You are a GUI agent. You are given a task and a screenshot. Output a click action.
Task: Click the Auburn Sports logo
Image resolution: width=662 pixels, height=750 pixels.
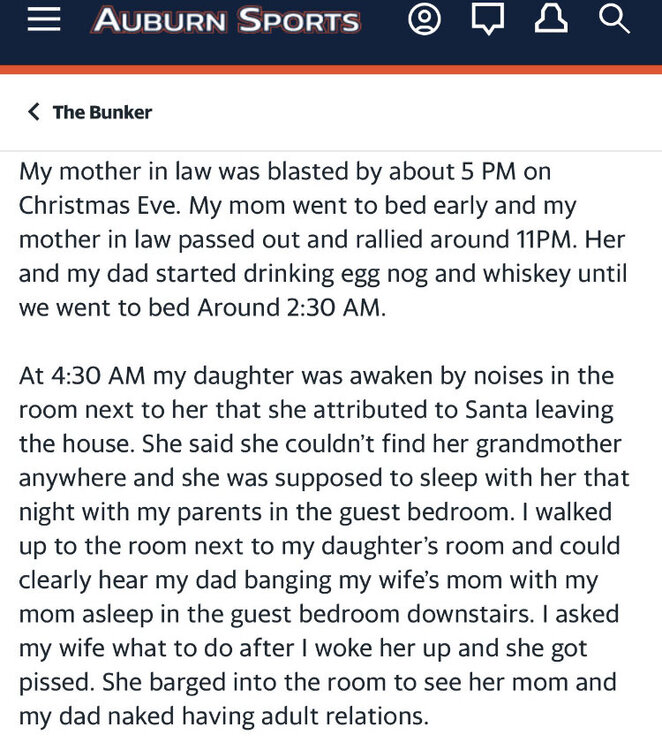pos(226,21)
